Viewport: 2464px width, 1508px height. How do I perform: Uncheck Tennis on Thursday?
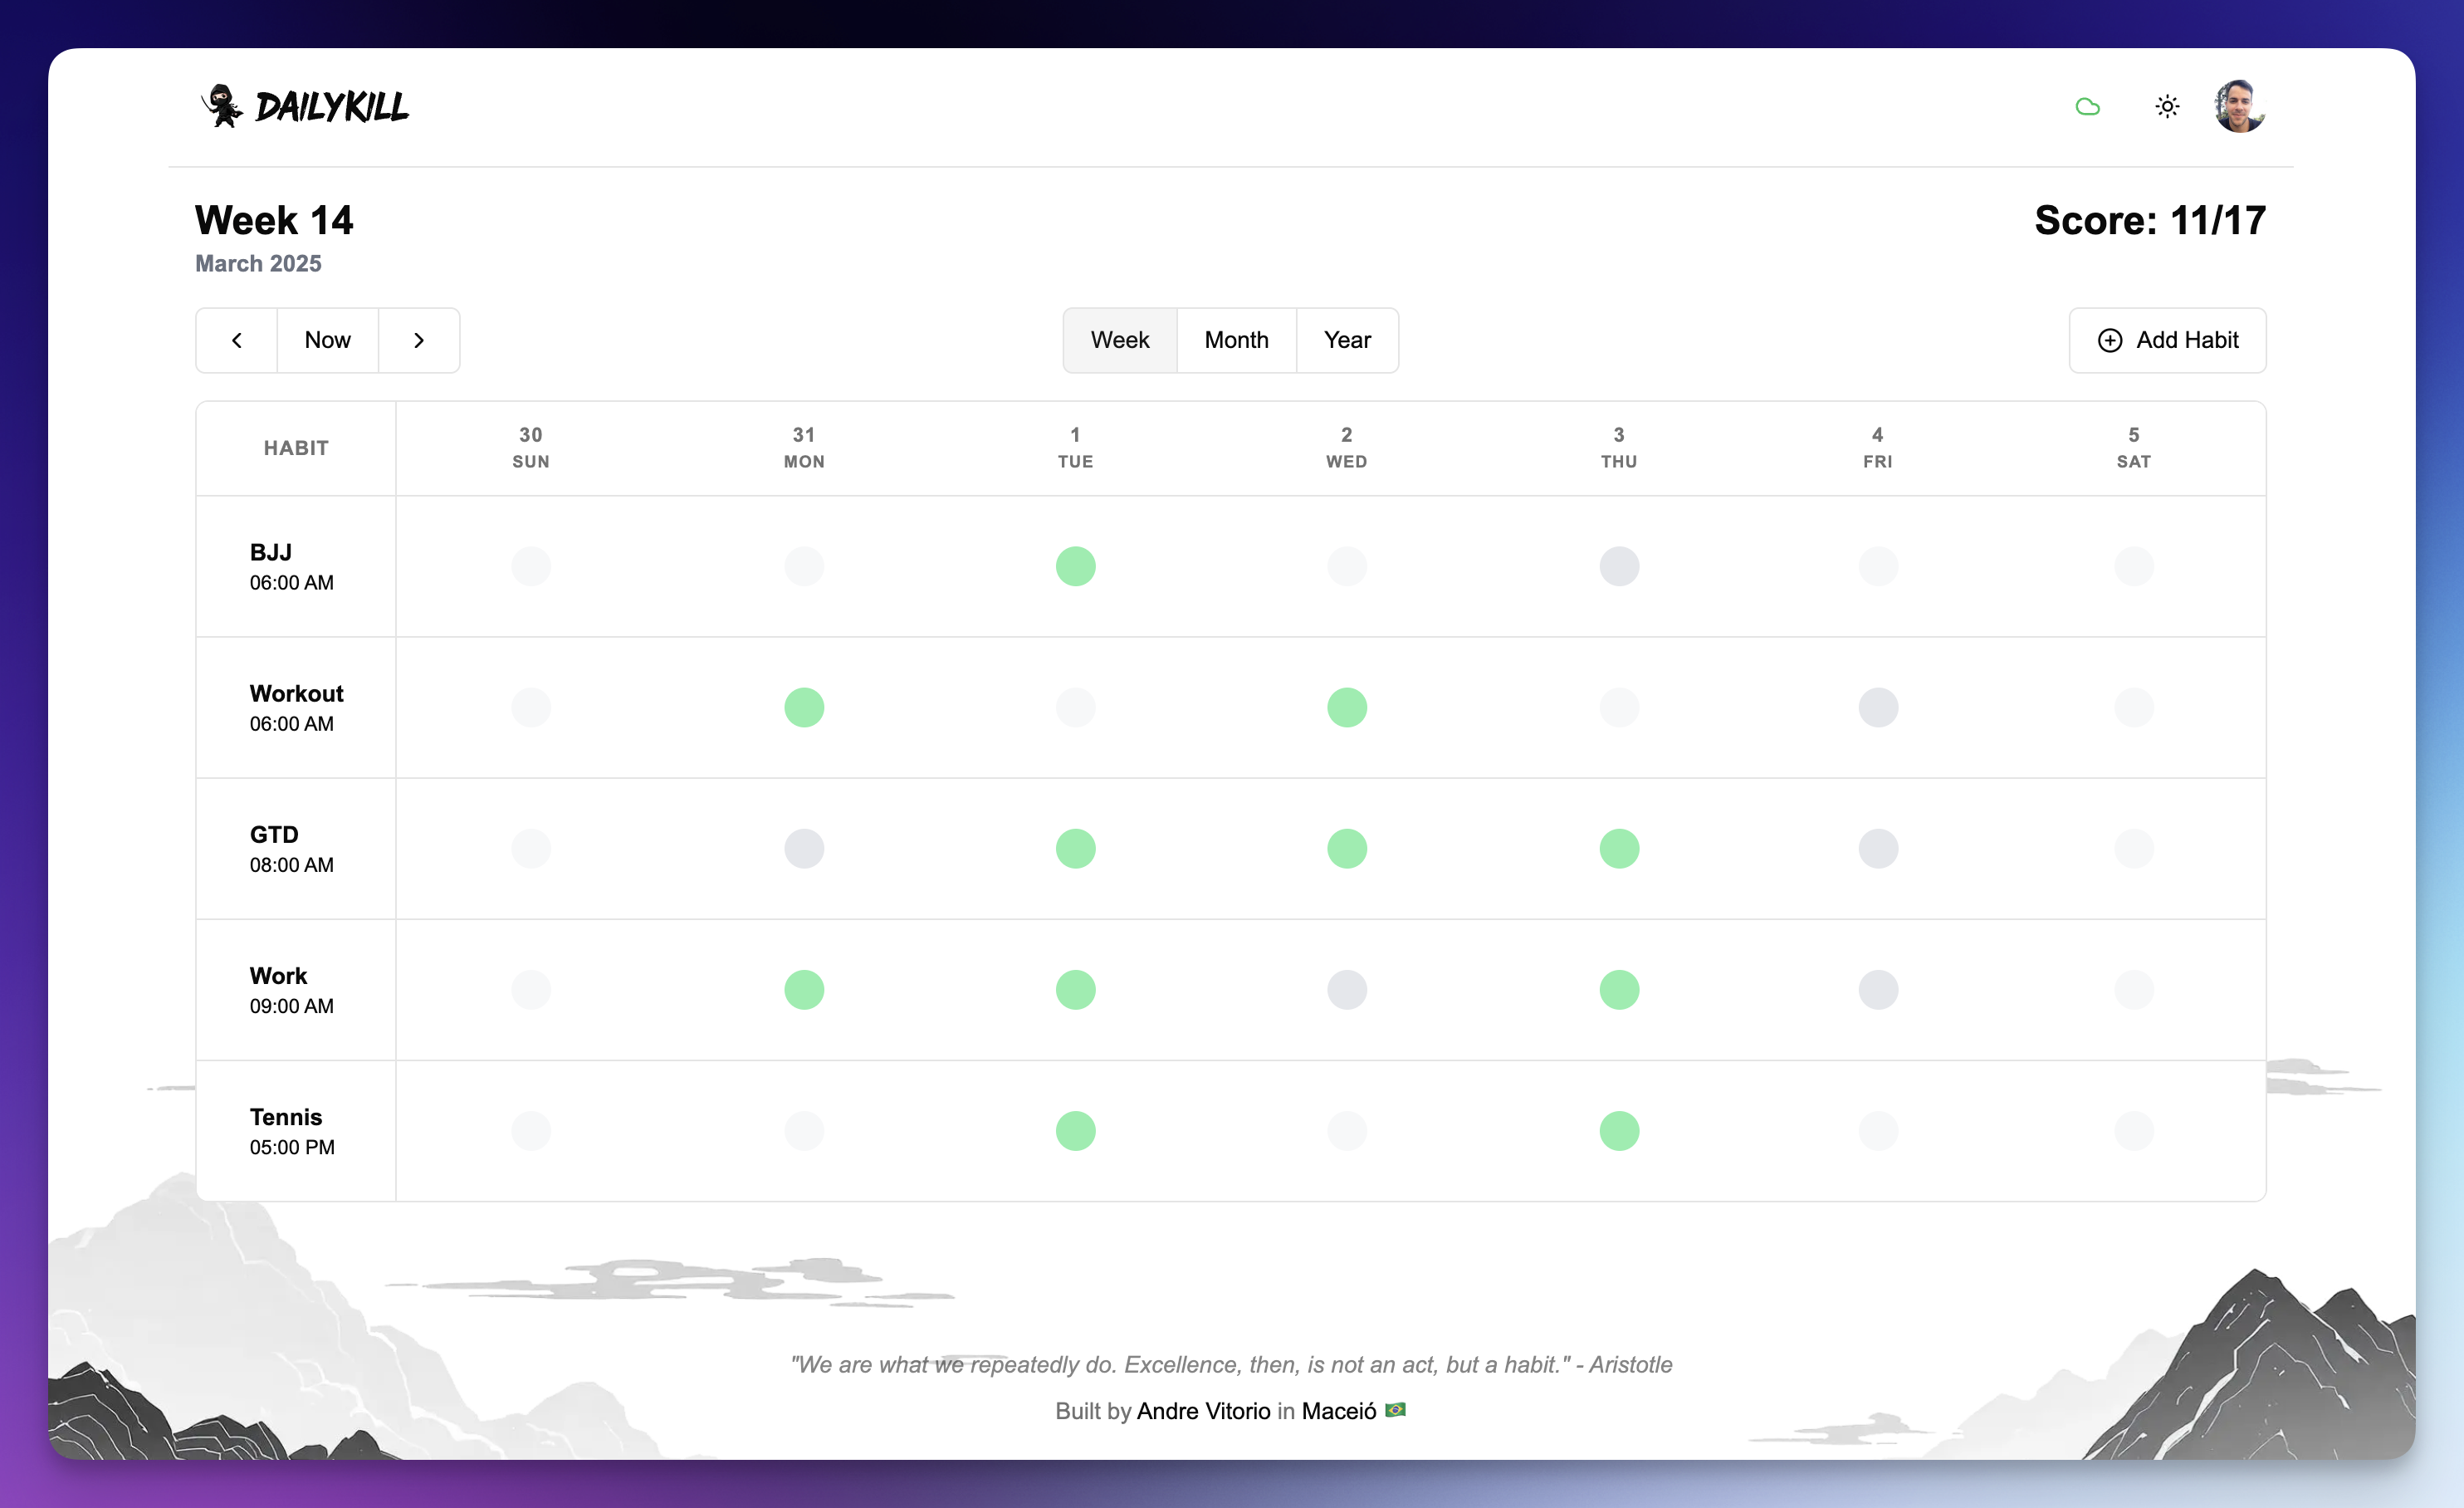(1618, 1131)
